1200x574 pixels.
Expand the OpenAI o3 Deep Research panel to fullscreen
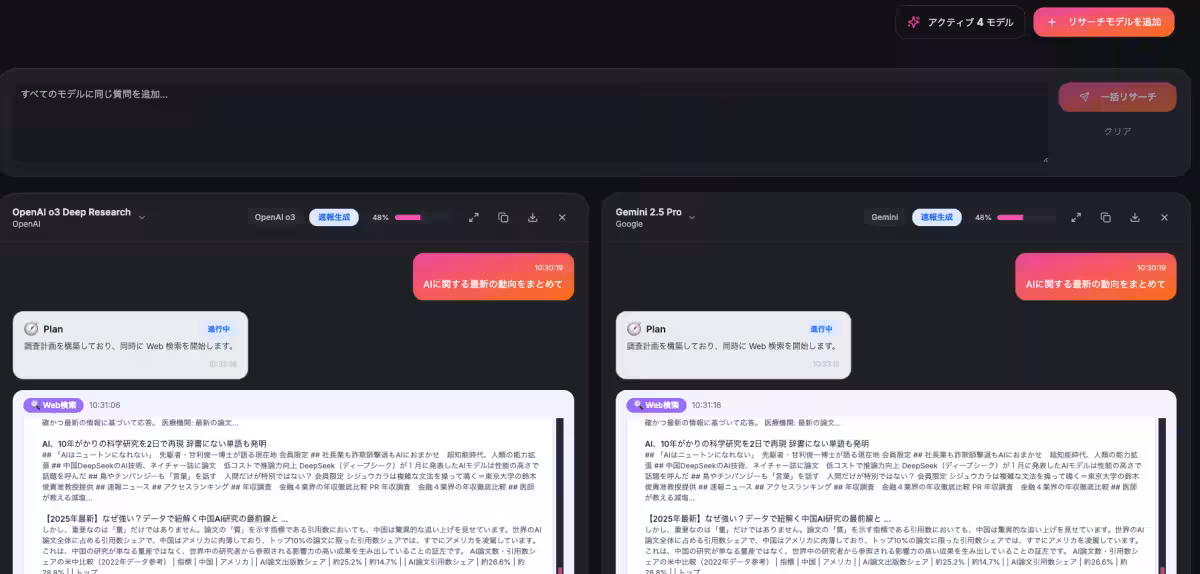pyautogui.click(x=474, y=217)
